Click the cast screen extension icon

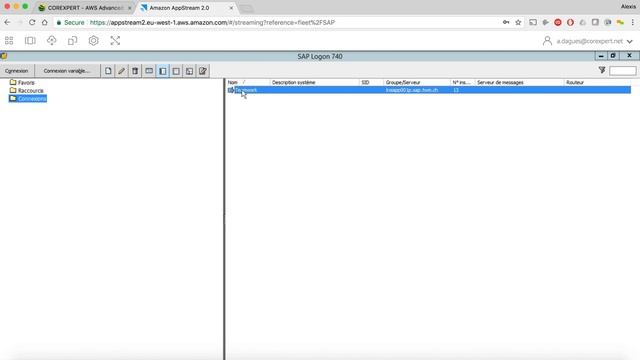click(533, 22)
